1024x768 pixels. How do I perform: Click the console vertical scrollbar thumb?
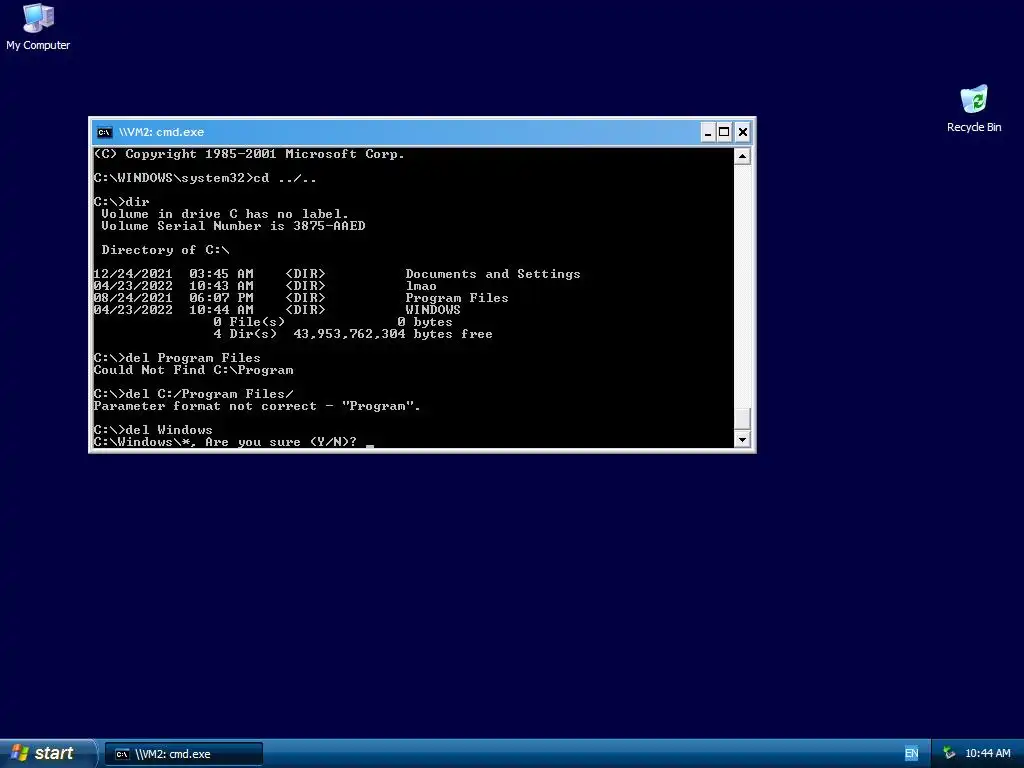pos(742,418)
